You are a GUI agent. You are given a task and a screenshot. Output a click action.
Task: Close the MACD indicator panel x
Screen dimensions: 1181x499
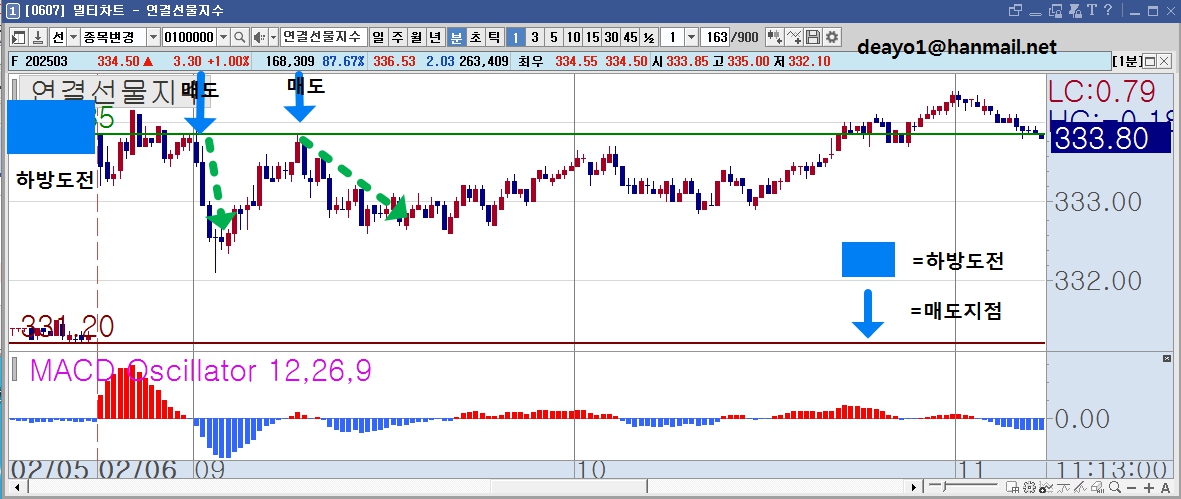(1167, 360)
